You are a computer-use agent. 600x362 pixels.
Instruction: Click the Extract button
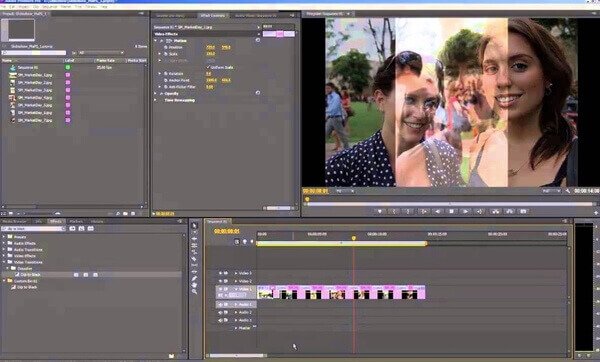click(x=509, y=211)
